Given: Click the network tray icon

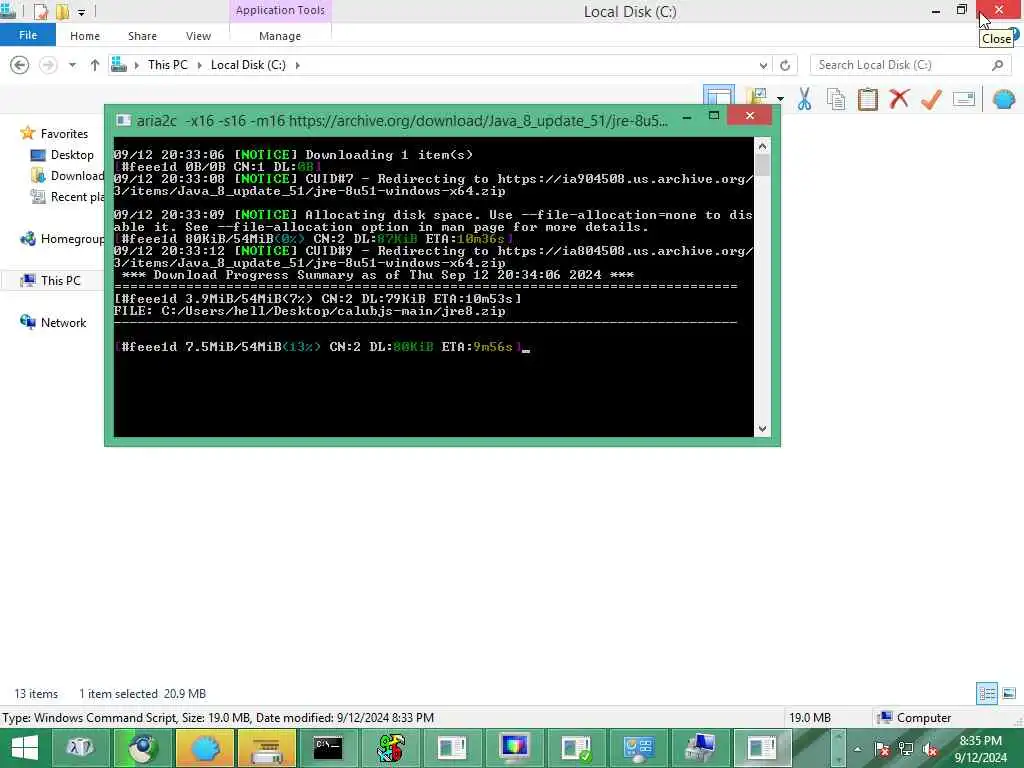Looking at the screenshot, I should tap(905, 749).
